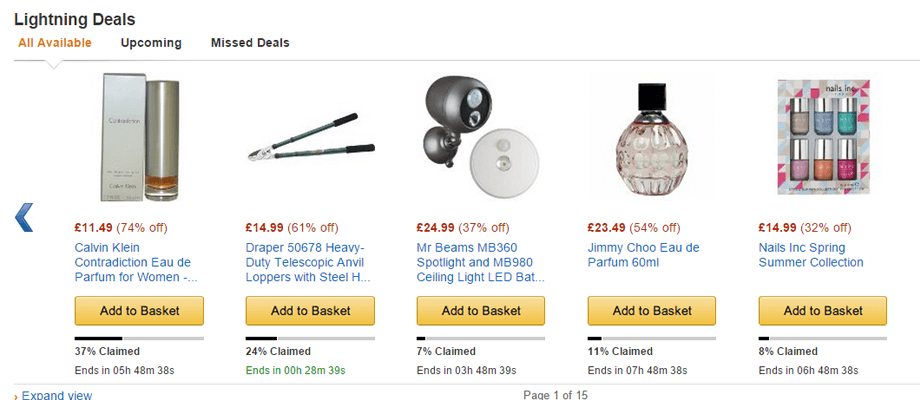Open the Calvin Klein Contradiction perfume image

140,137
